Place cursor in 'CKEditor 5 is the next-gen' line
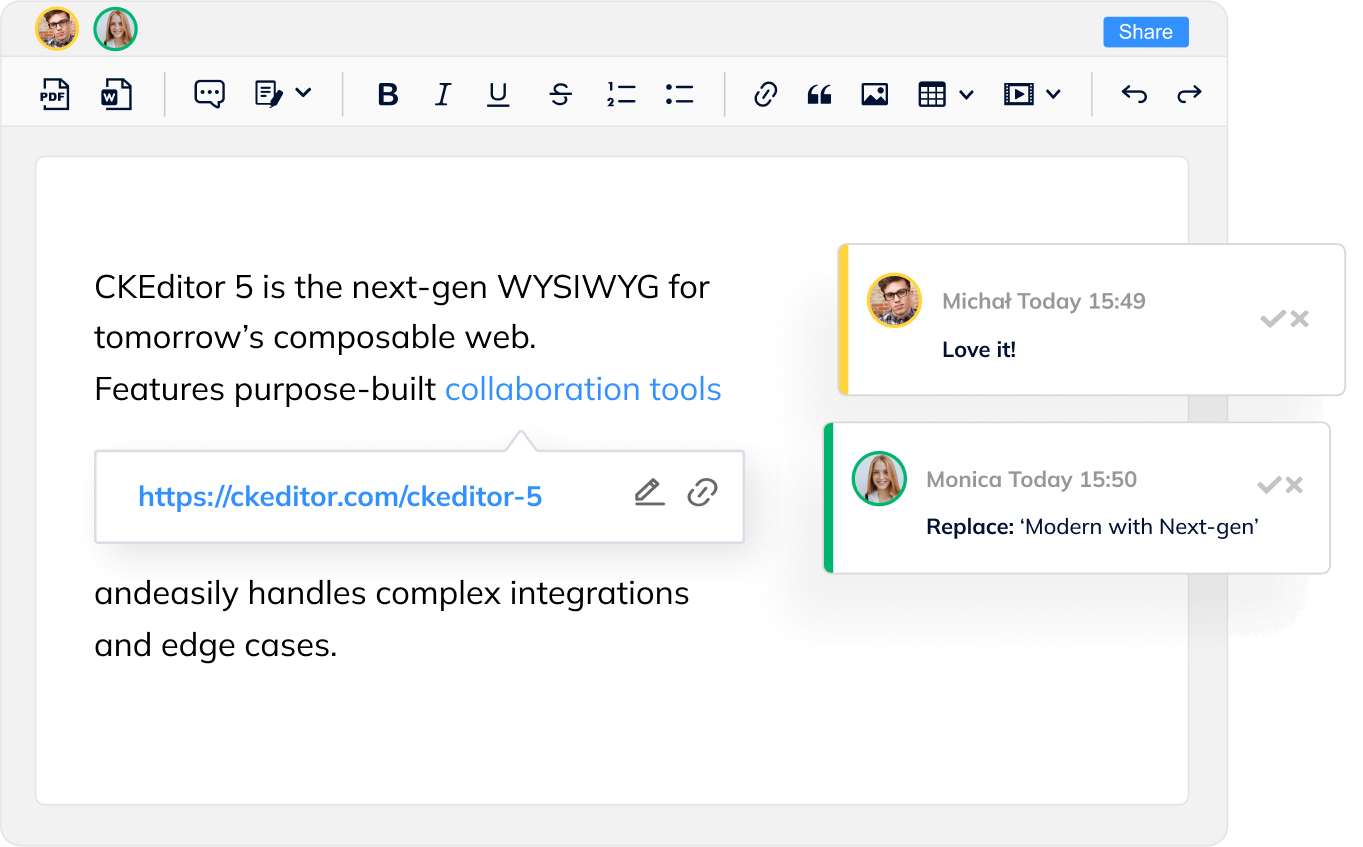This screenshot has height=847, width=1363. click(x=402, y=287)
